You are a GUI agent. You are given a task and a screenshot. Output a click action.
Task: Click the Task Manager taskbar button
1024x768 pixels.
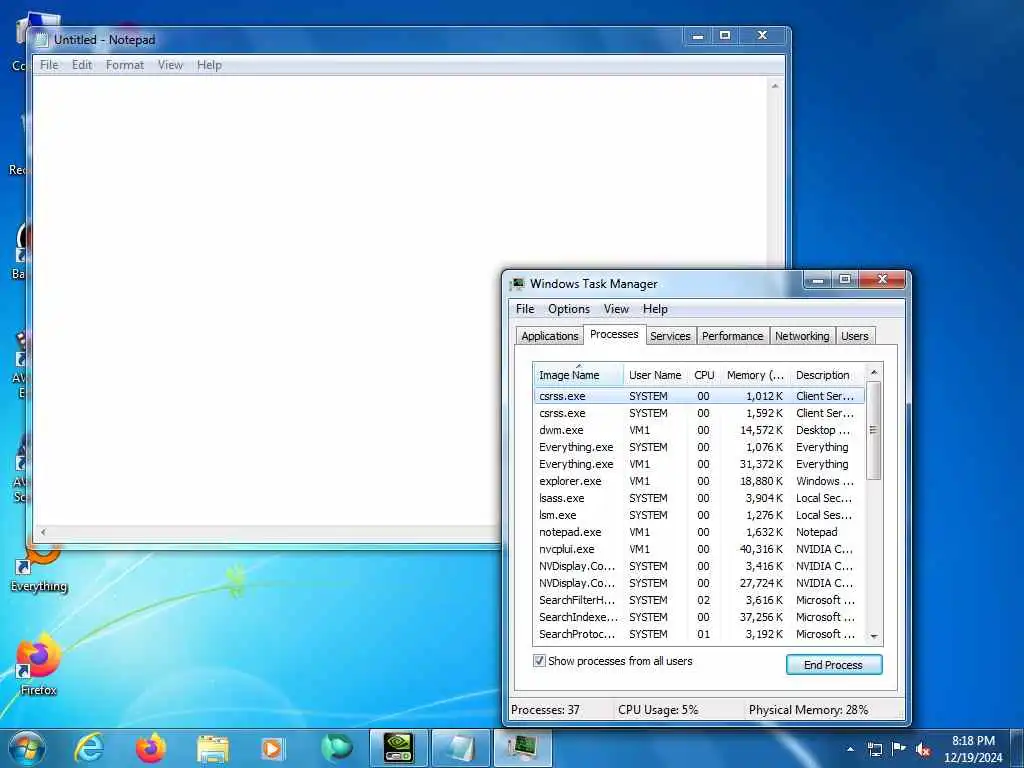tap(522, 748)
